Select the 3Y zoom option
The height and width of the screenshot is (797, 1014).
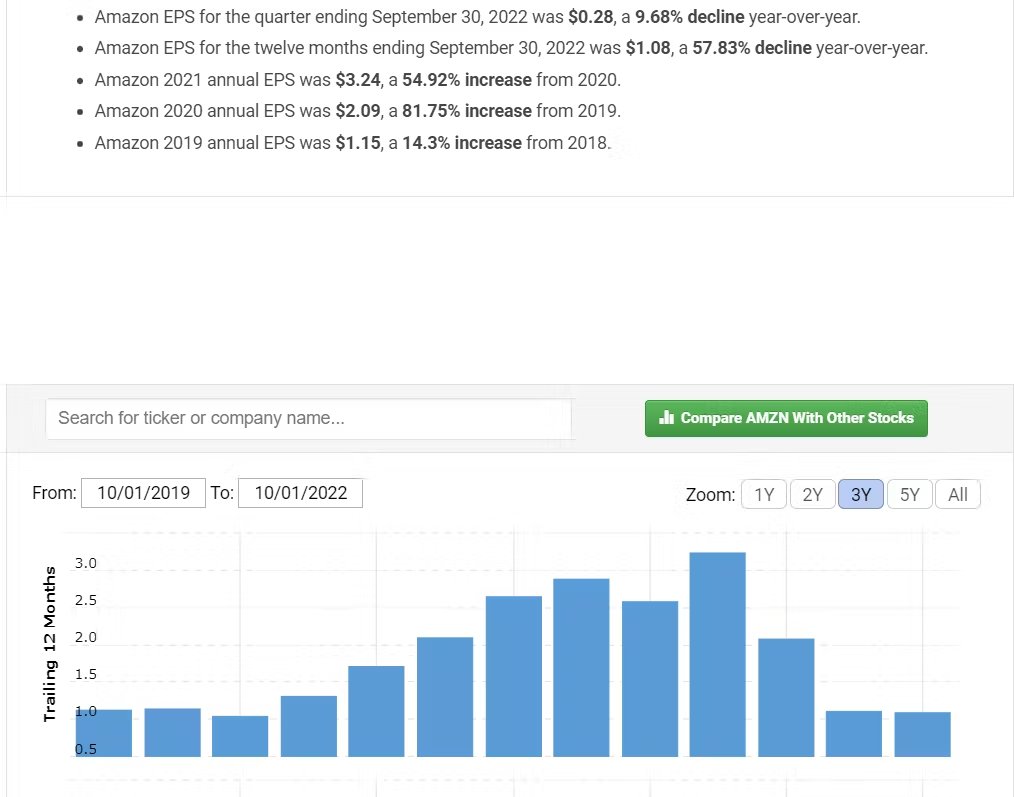pos(861,494)
